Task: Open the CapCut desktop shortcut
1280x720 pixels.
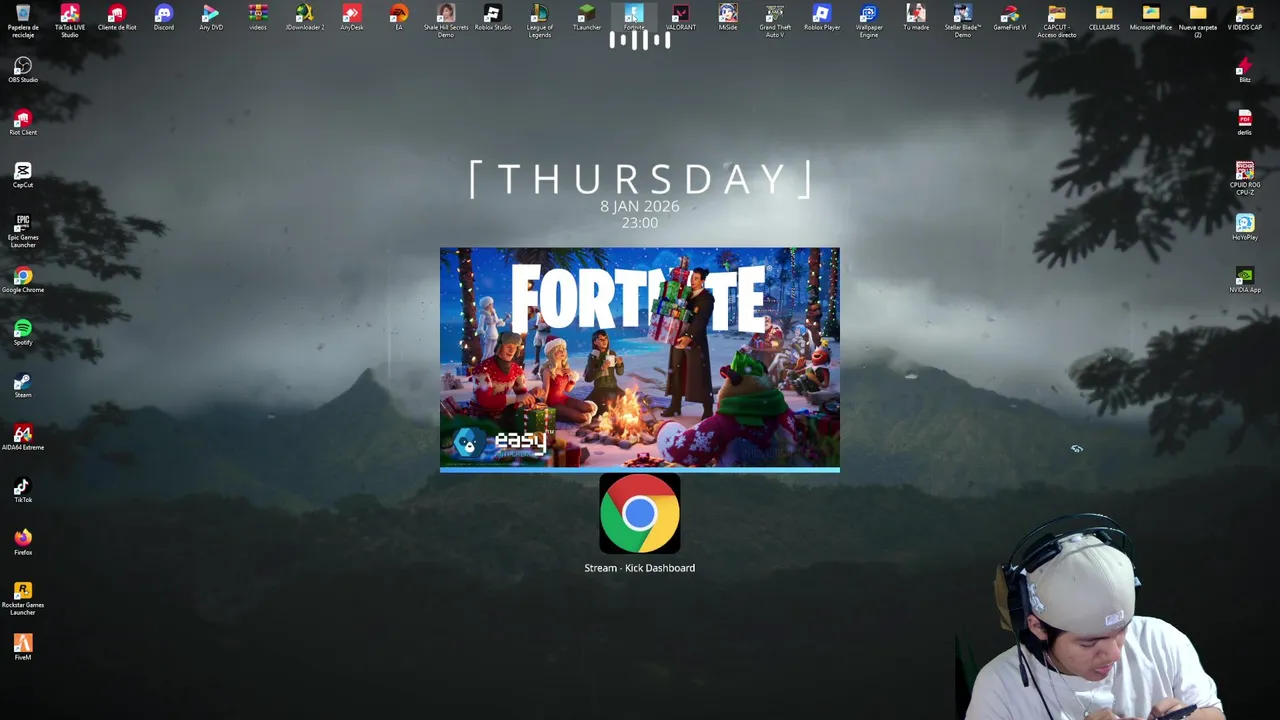Action: (x=23, y=175)
